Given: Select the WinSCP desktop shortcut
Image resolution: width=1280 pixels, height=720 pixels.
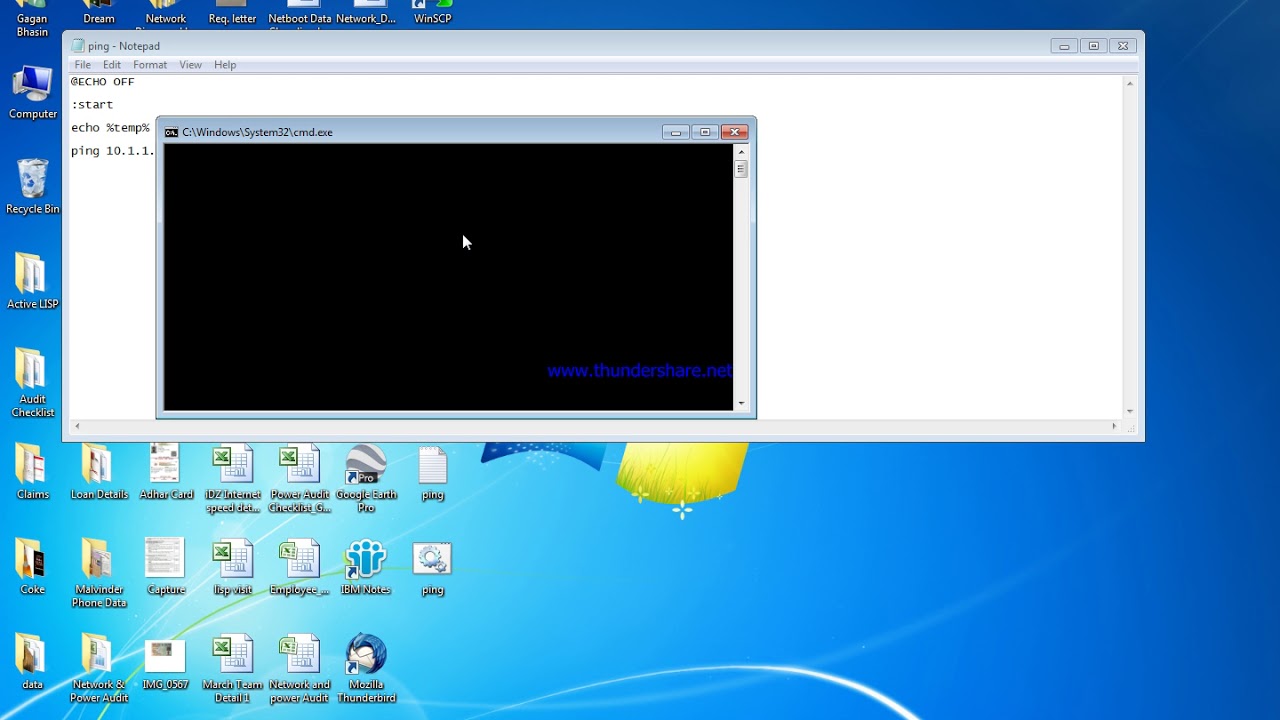Looking at the screenshot, I should pos(432,13).
